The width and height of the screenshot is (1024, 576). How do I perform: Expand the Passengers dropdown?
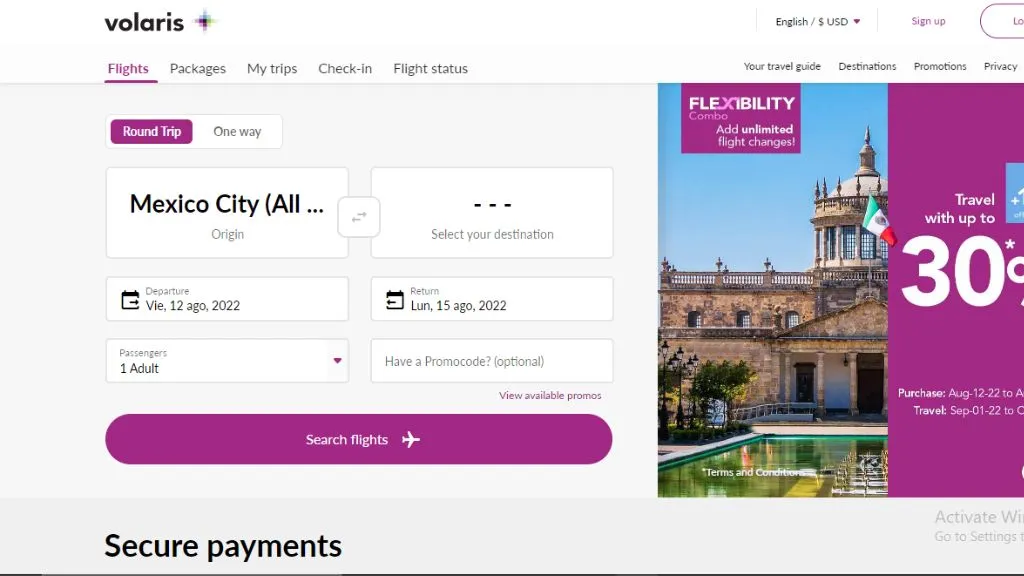pos(337,361)
